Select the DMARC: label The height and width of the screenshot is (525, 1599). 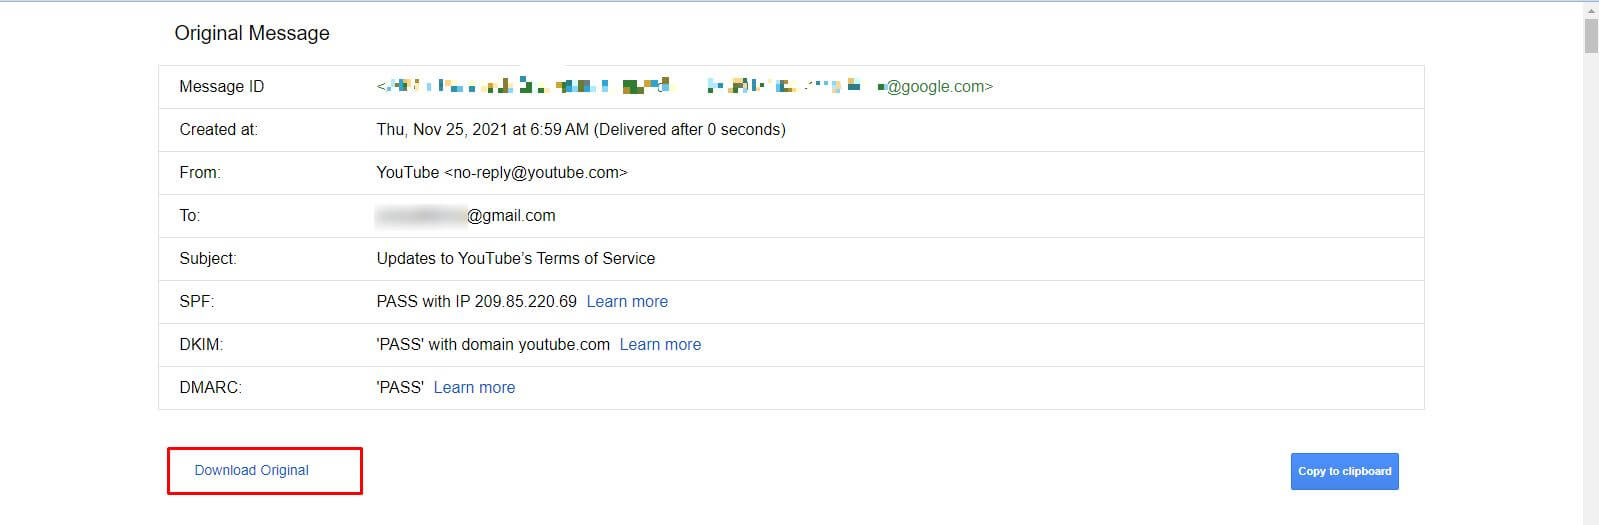[210, 387]
